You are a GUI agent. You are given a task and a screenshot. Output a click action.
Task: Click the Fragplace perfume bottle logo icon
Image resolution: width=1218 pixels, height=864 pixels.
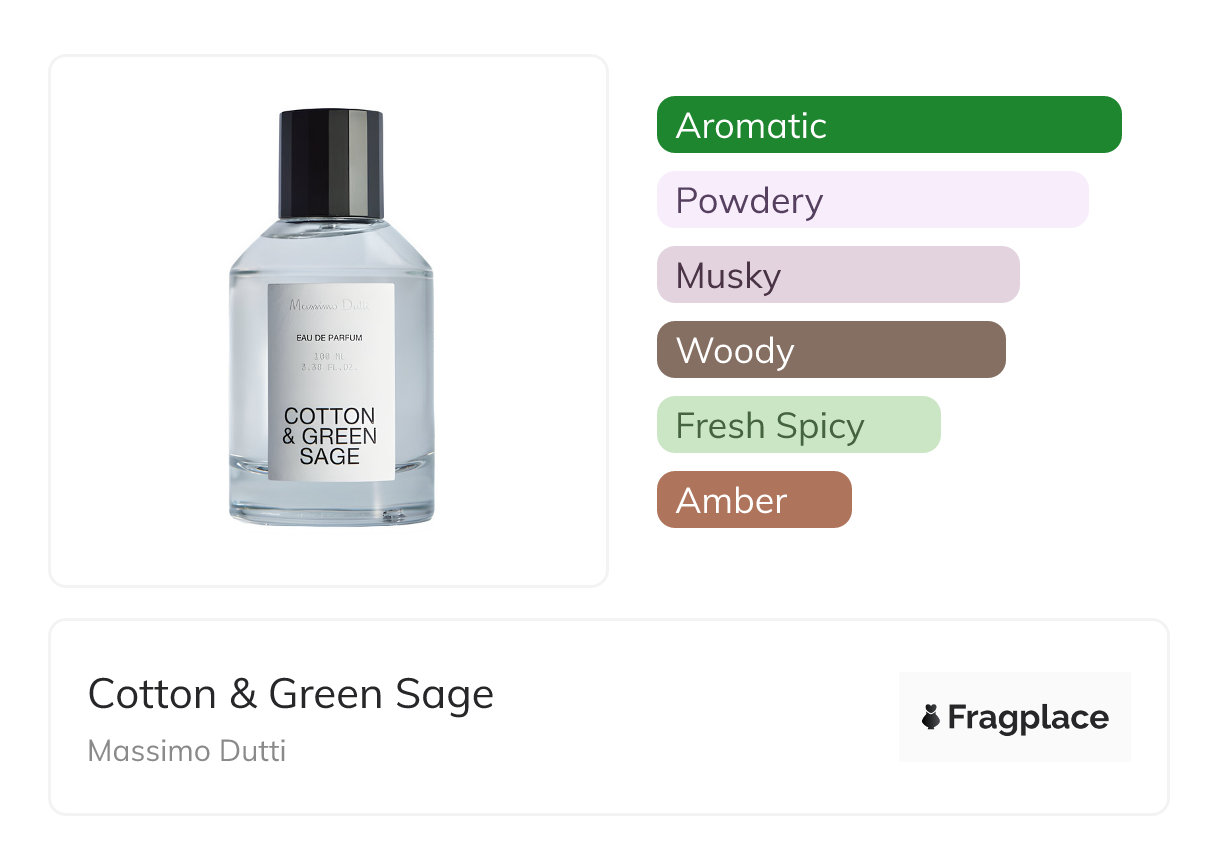(x=931, y=717)
